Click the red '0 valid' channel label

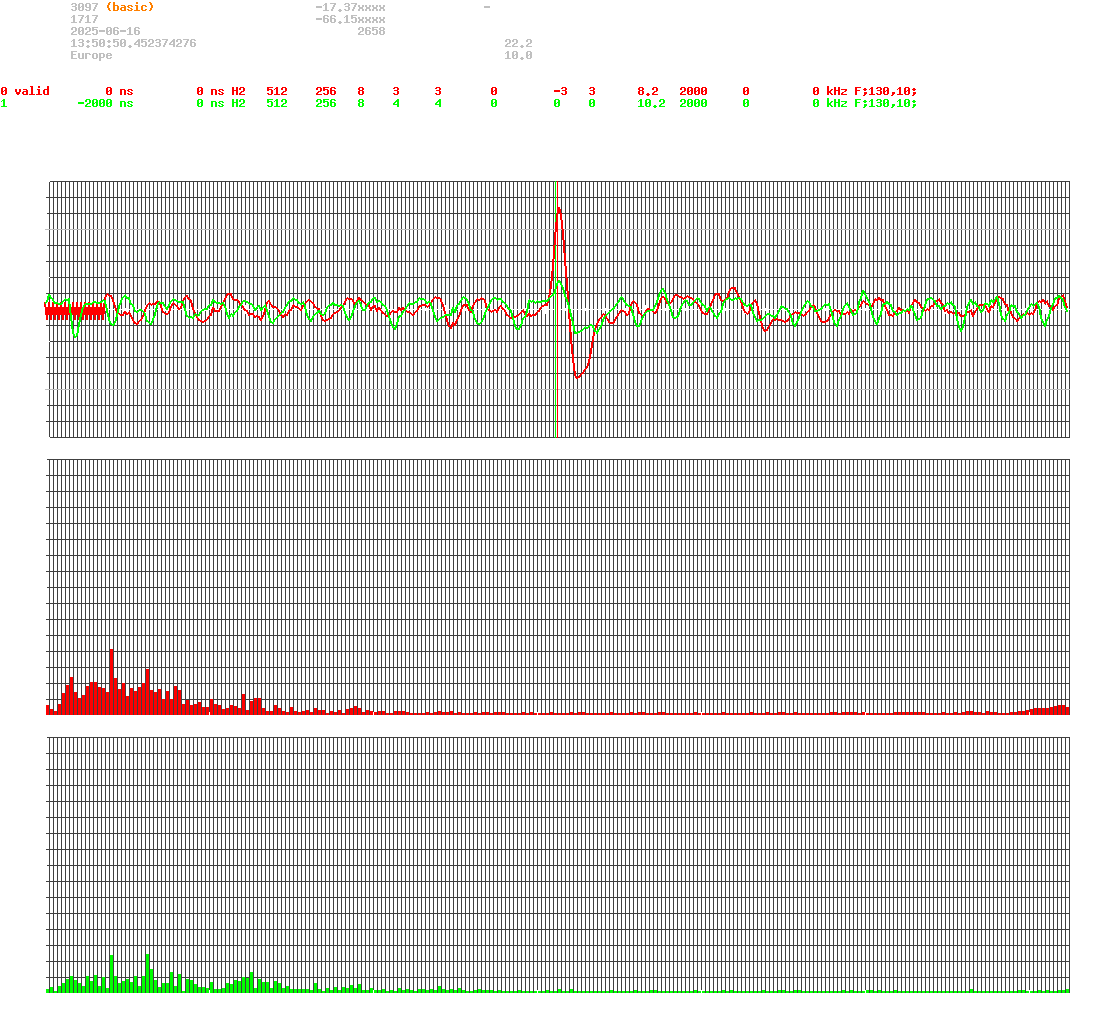(25, 92)
